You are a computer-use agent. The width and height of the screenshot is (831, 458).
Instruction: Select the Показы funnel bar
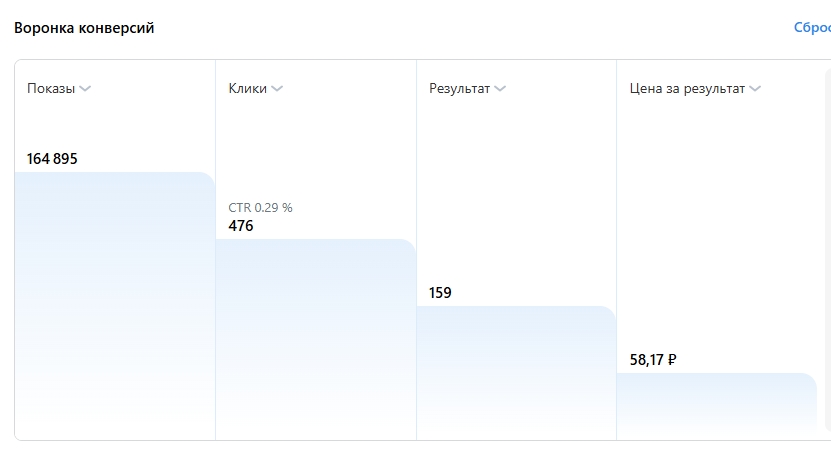click(114, 306)
